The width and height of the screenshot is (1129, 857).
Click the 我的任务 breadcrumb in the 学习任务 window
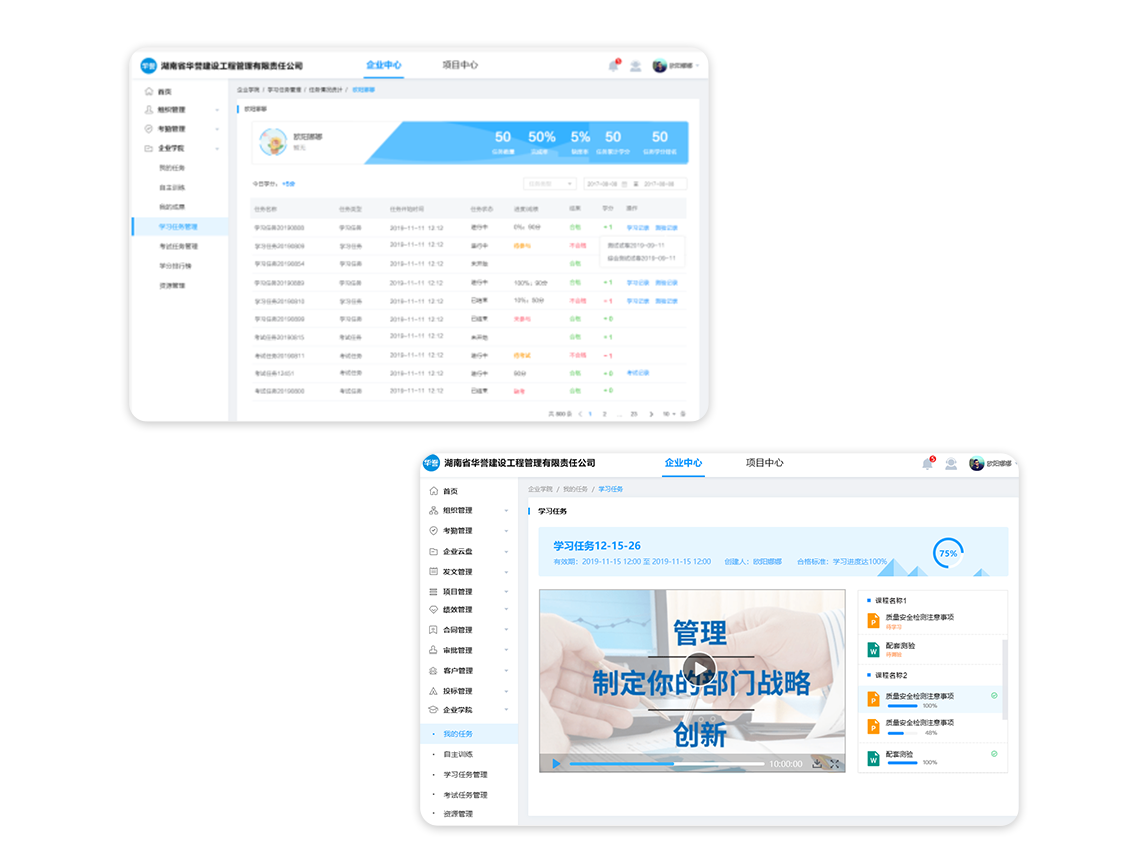pyautogui.click(x=575, y=489)
